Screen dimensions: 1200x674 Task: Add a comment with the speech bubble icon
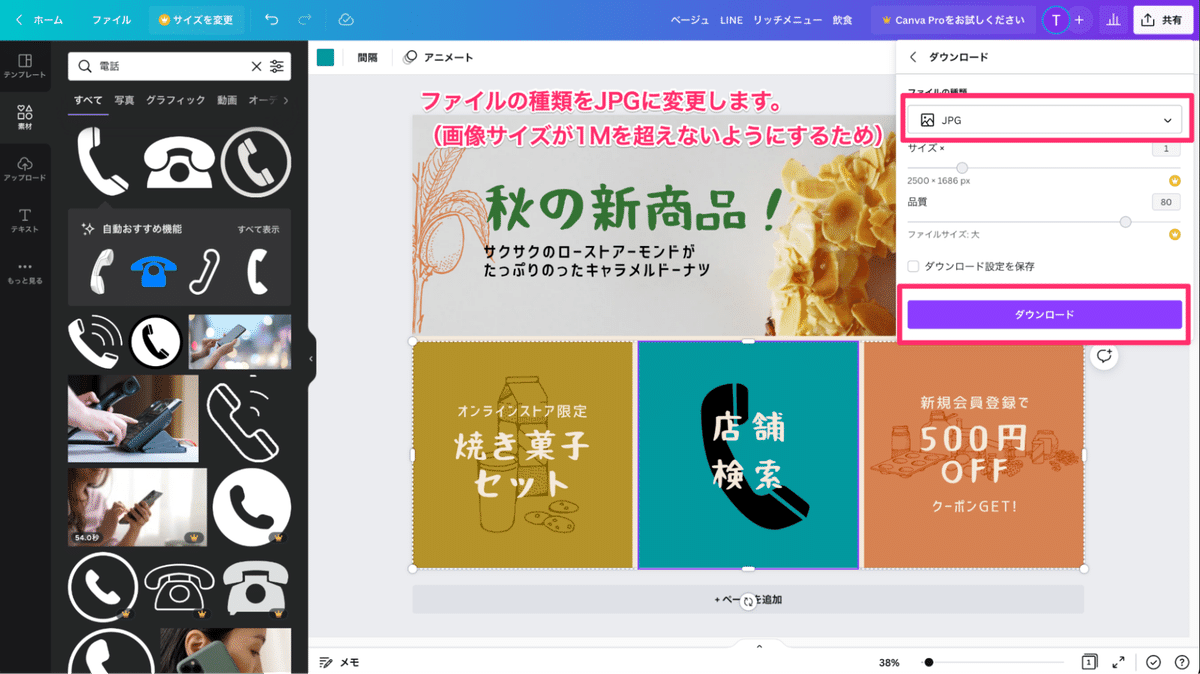1104,357
